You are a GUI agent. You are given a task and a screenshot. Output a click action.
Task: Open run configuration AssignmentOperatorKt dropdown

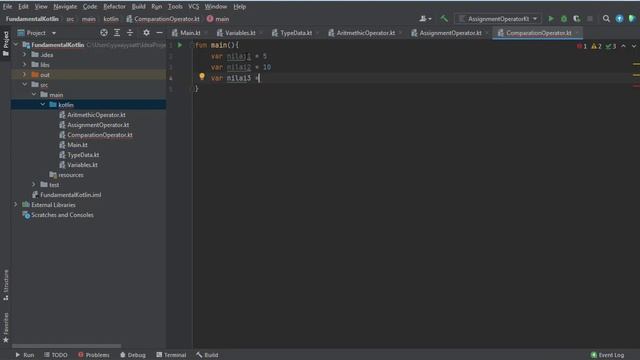pyautogui.click(x=498, y=19)
